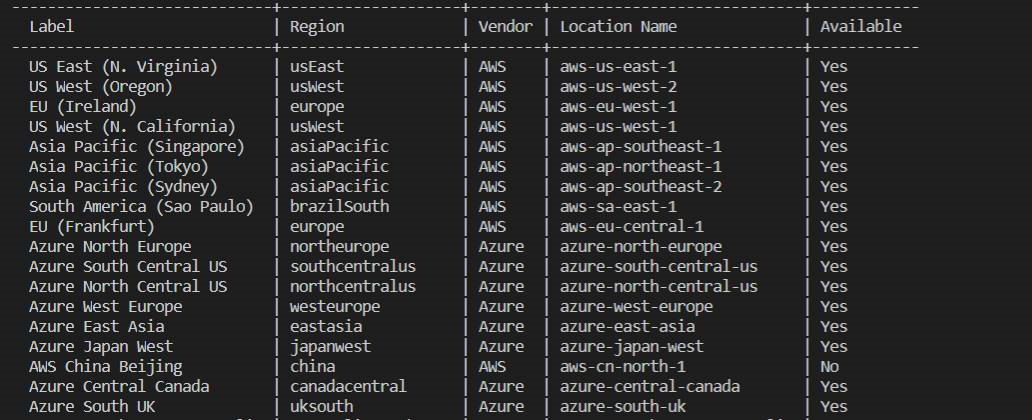Click the brazilSouth region value

(340, 207)
